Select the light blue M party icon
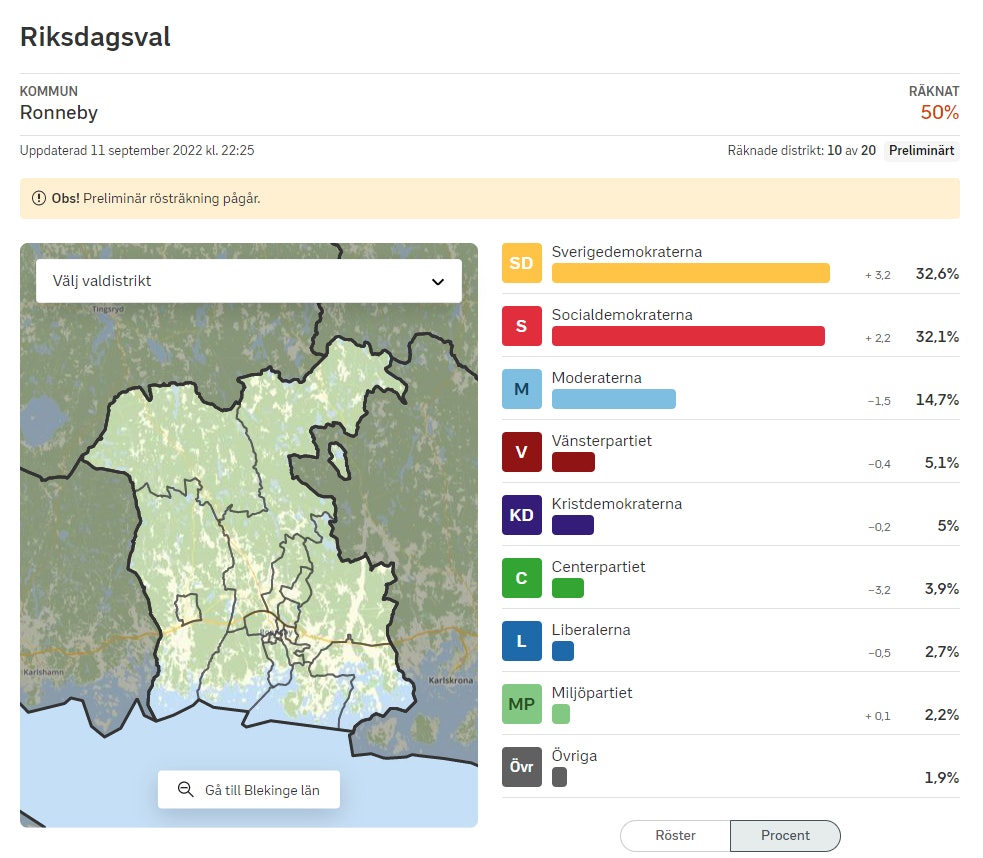983x858 pixels. coord(521,389)
